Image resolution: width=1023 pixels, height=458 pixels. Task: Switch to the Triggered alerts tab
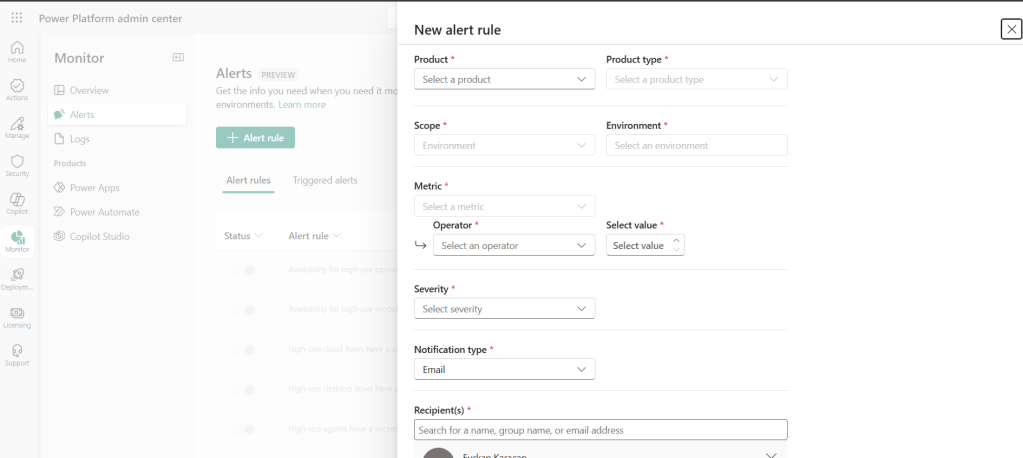(x=324, y=180)
